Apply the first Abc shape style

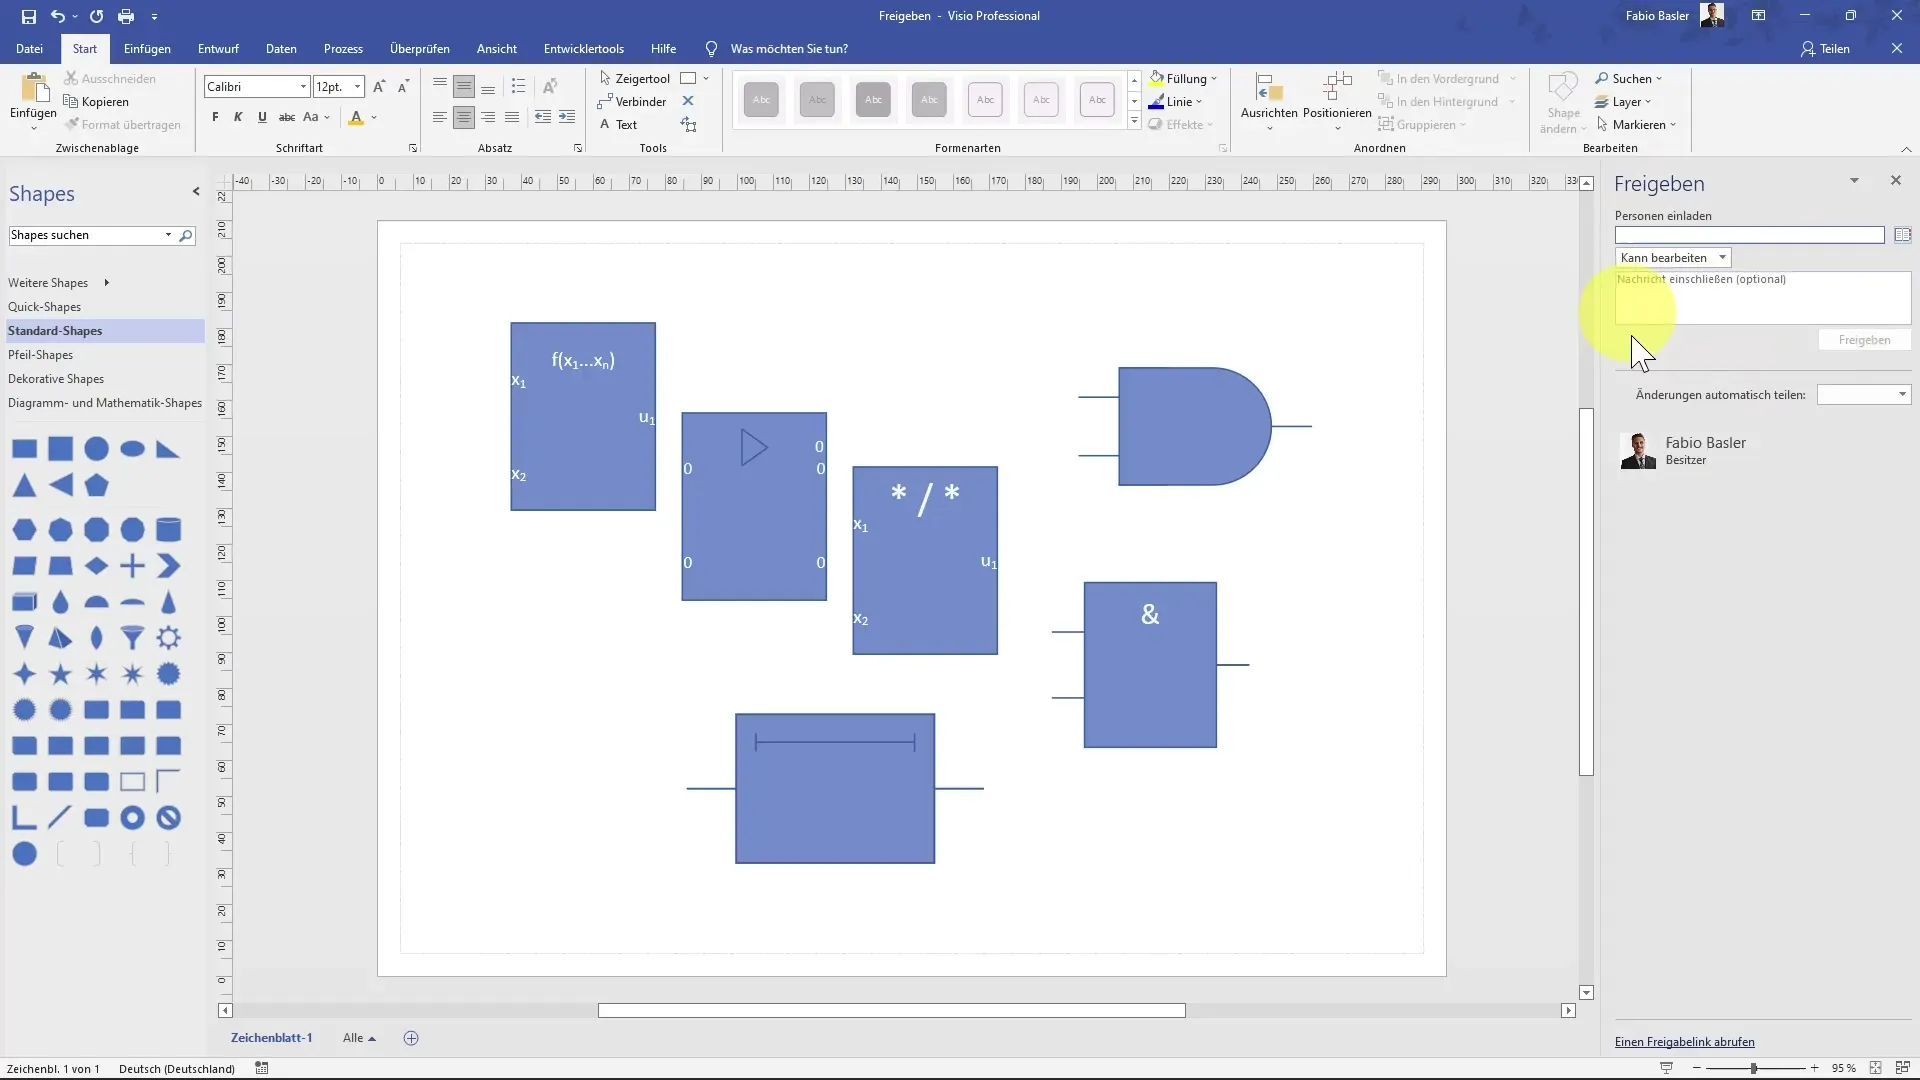click(762, 100)
